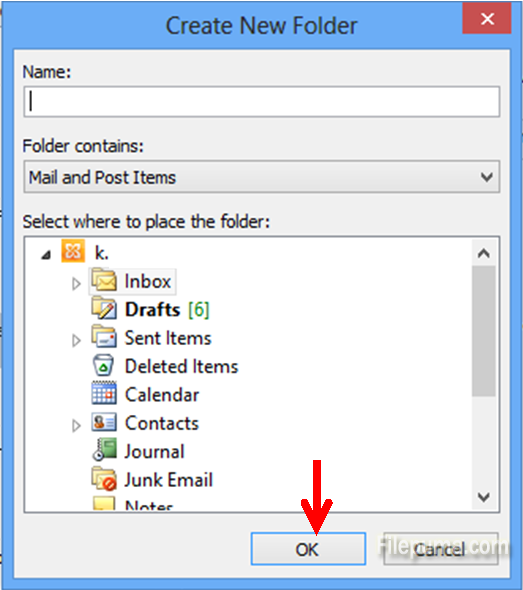Click the OK button
Image resolution: width=523 pixels, height=590 pixels.
(x=309, y=549)
